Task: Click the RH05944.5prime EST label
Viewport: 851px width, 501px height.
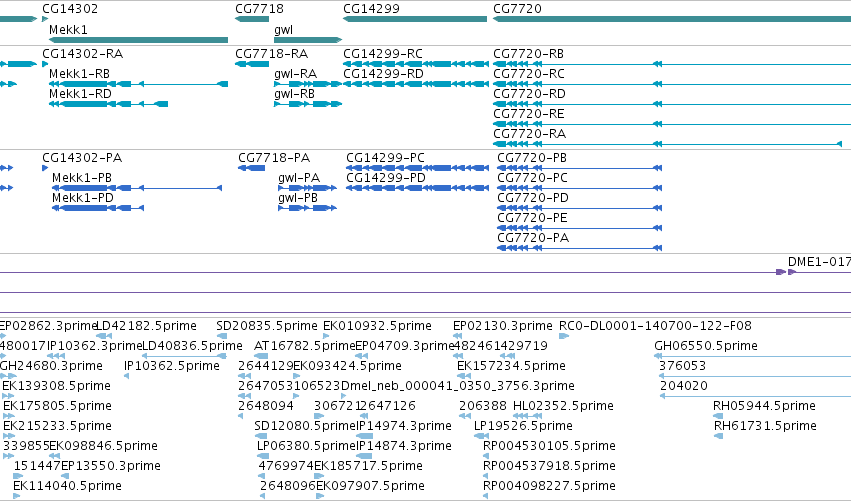Action: (x=764, y=406)
